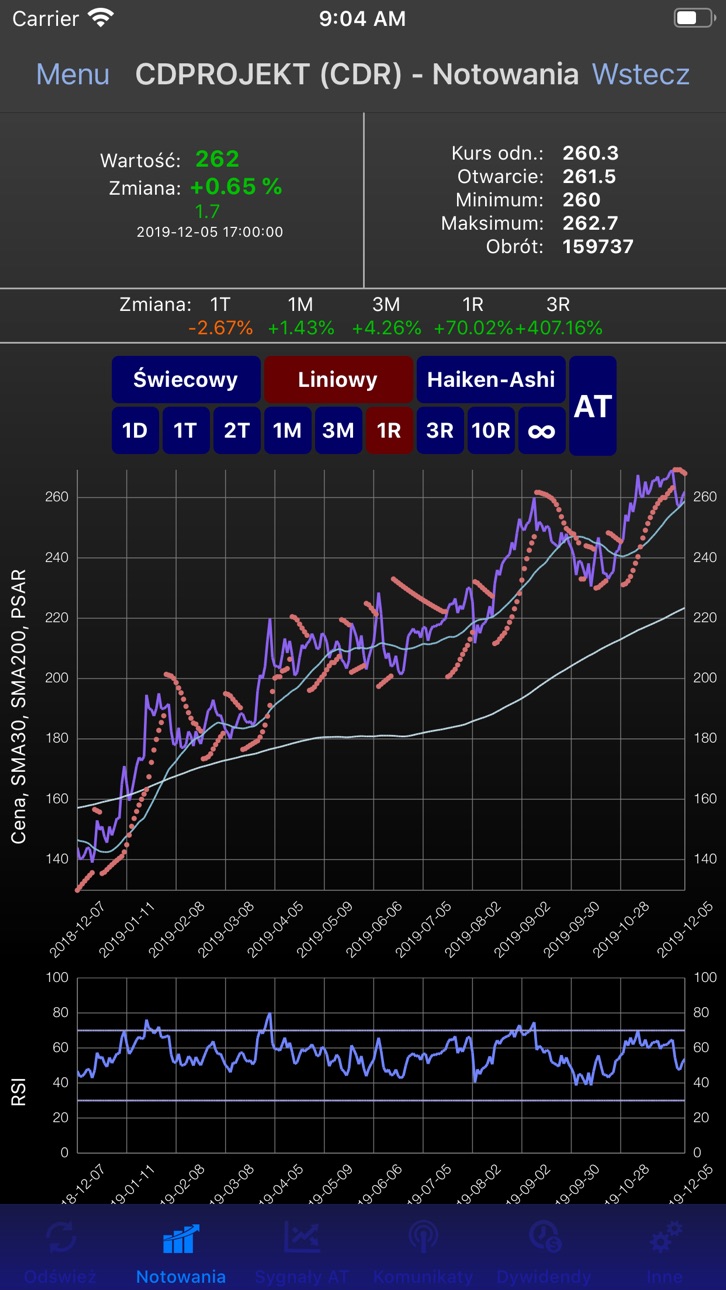Tap the price line chart area

pos(380,678)
